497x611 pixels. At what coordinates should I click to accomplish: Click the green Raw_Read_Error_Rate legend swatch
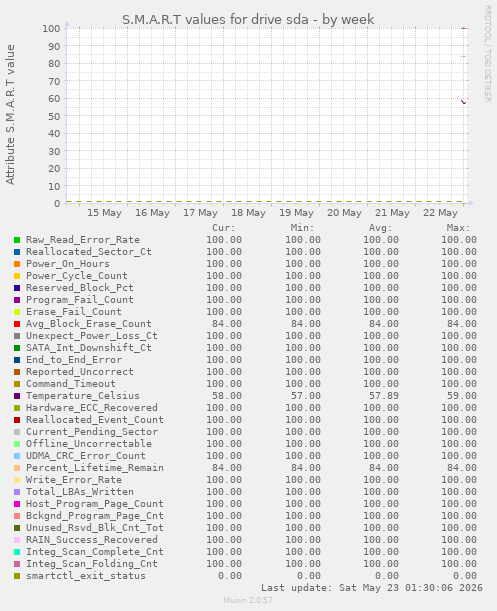click(17, 240)
